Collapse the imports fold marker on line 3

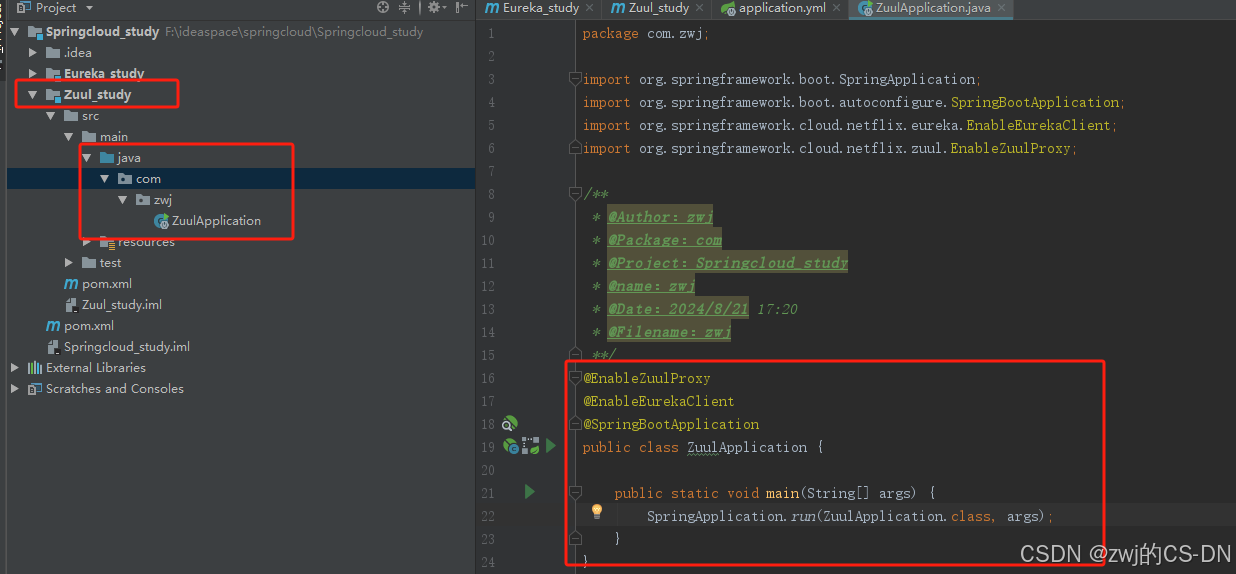pyautogui.click(x=575, y=79)
